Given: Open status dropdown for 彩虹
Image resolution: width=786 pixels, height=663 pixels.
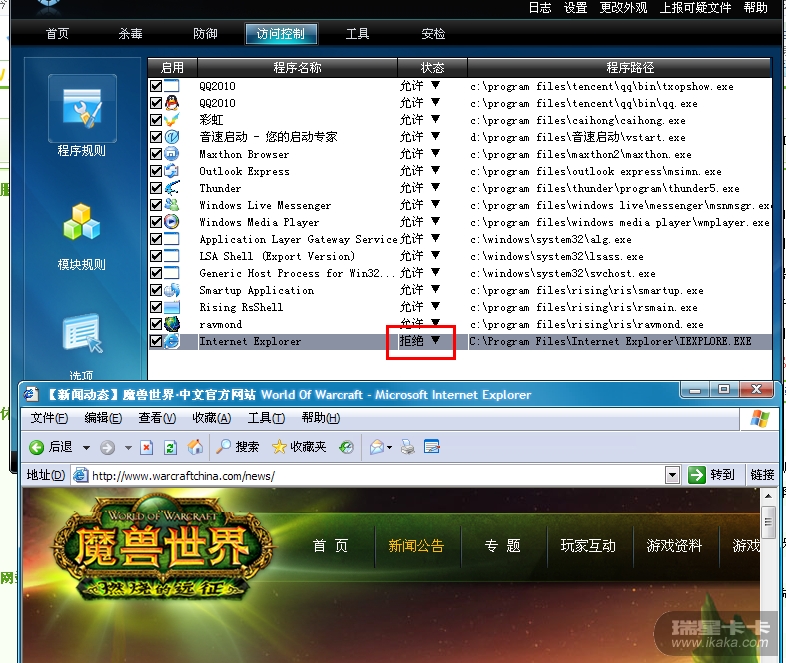Looking at the screenshot, I should [x=436, y=119].
